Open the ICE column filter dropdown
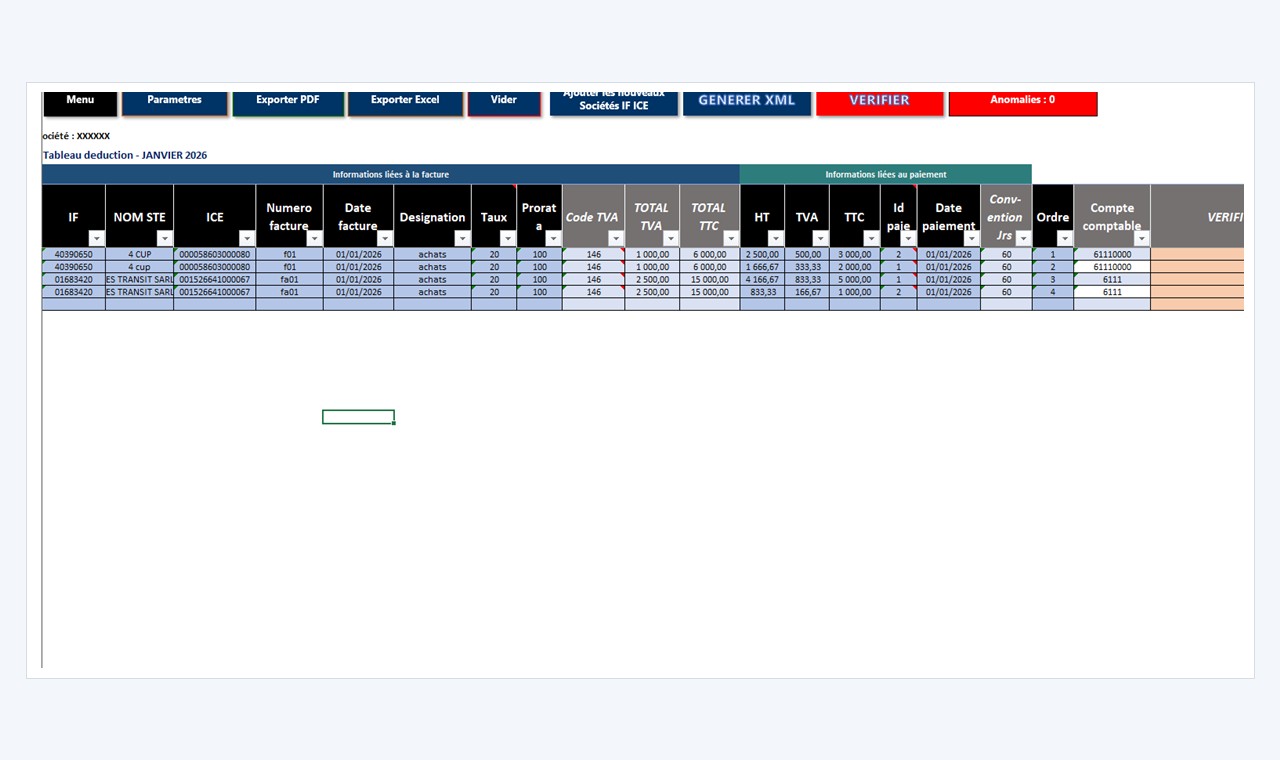This screenshot has height=760, width=1280. click(x=247, y=238)
